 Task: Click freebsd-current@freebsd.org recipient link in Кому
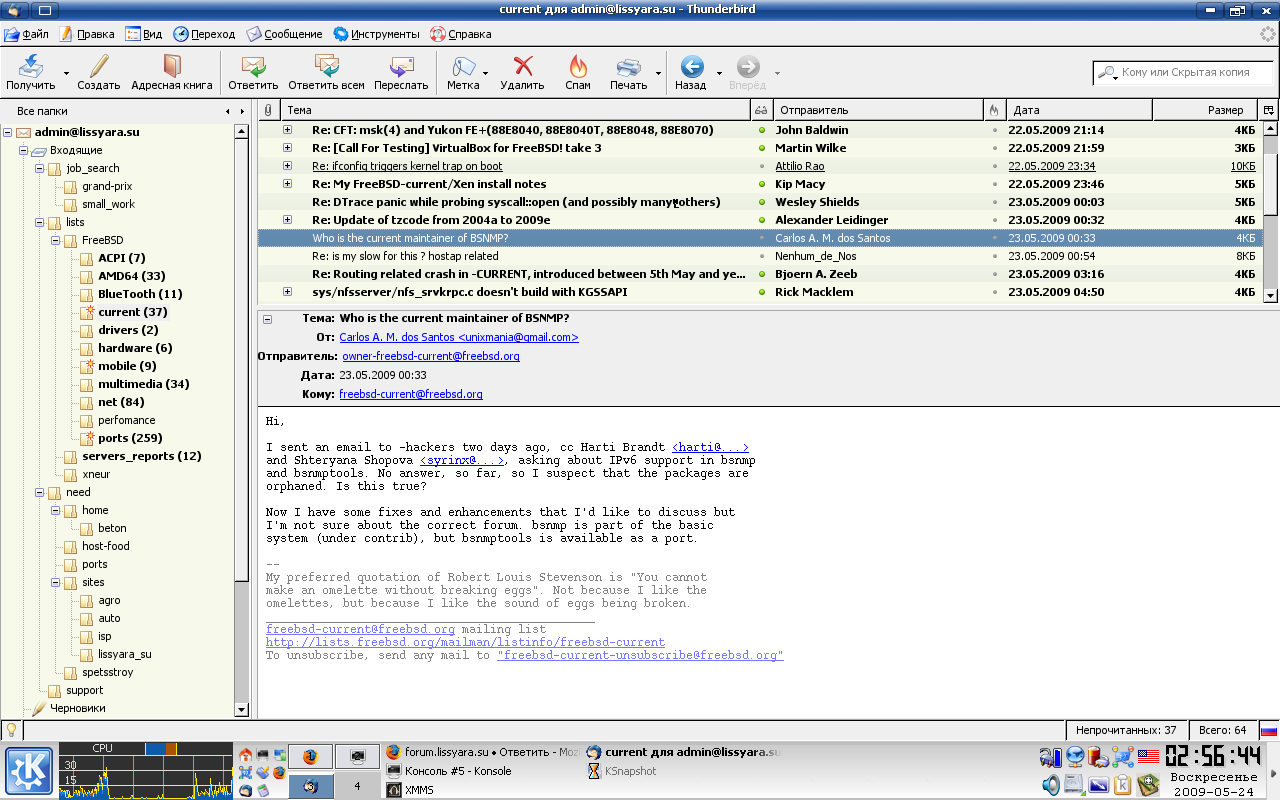pyautogui.click(x=411, y=394)
